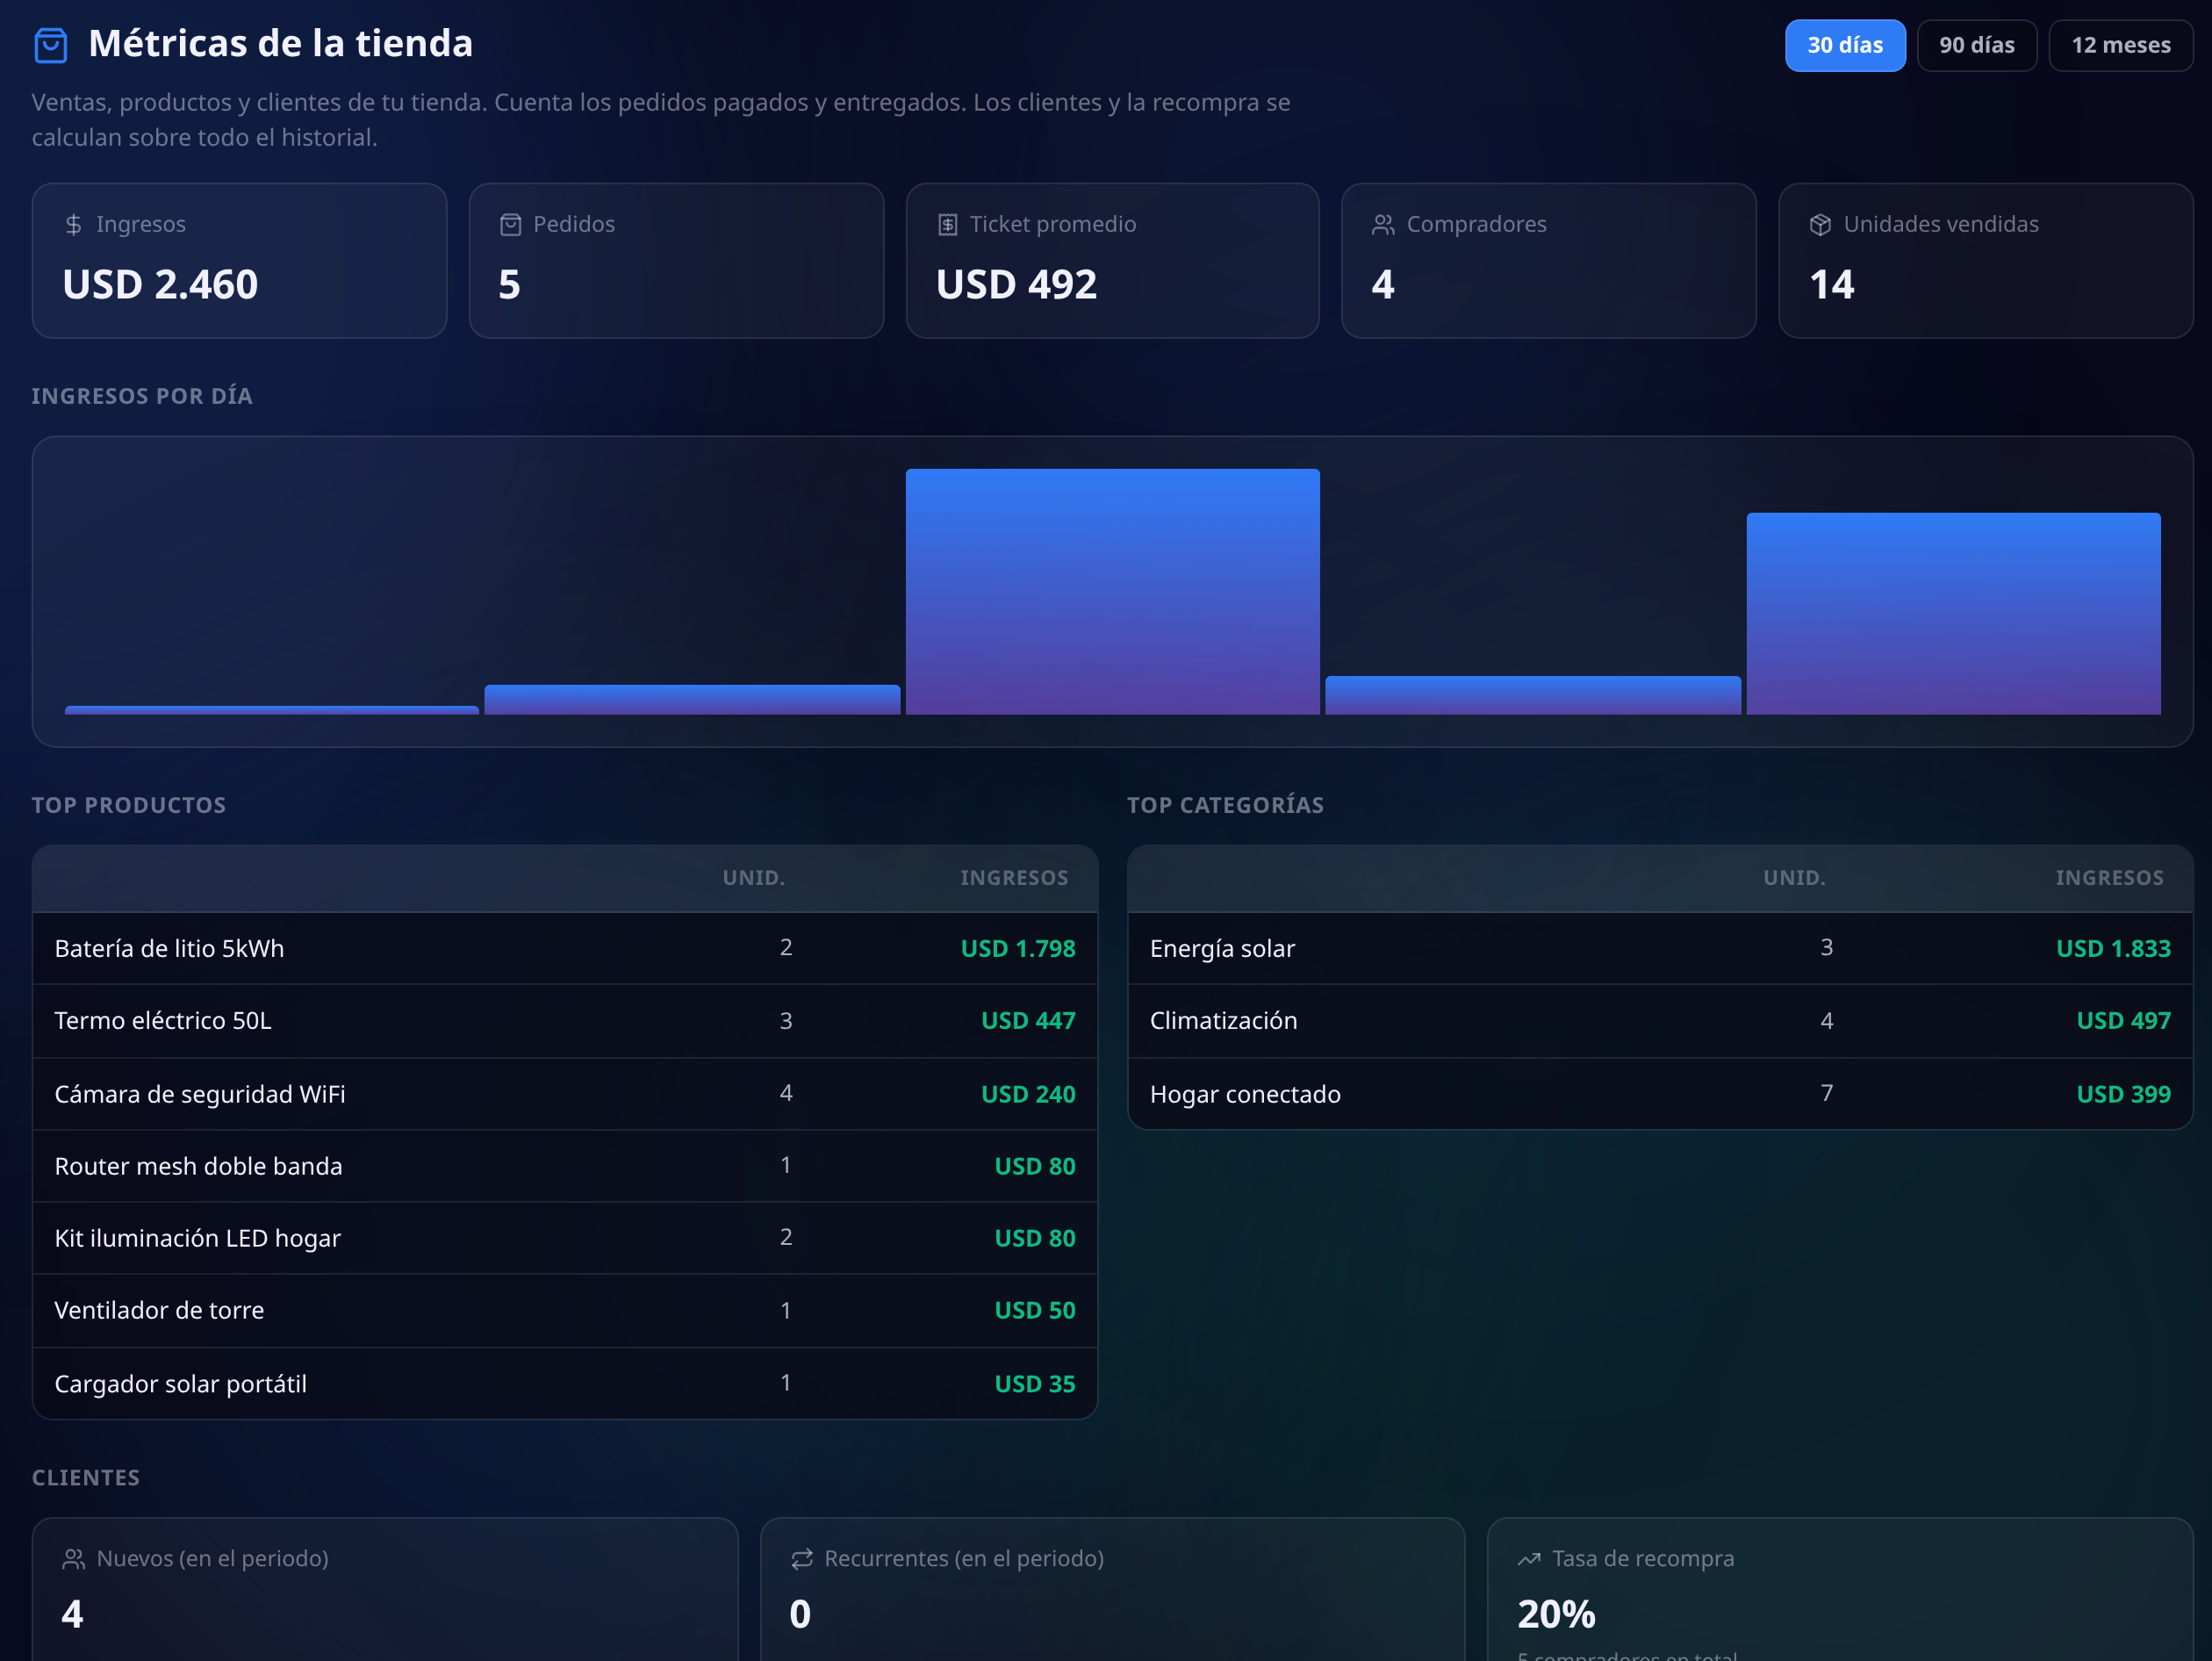Click the USD 1.833 category revenue

pos(2113,948)
